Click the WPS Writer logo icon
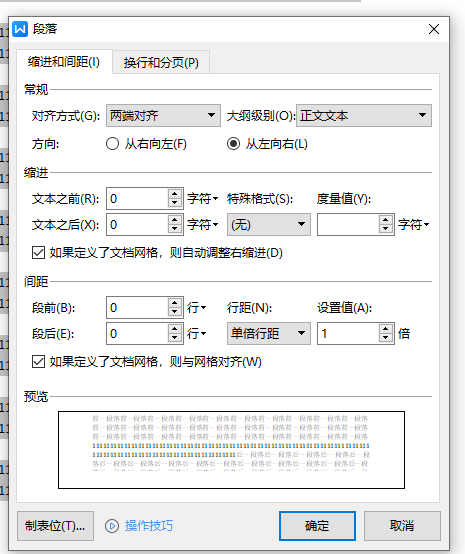Screen dimensions: 465x554 coord(20,29)
